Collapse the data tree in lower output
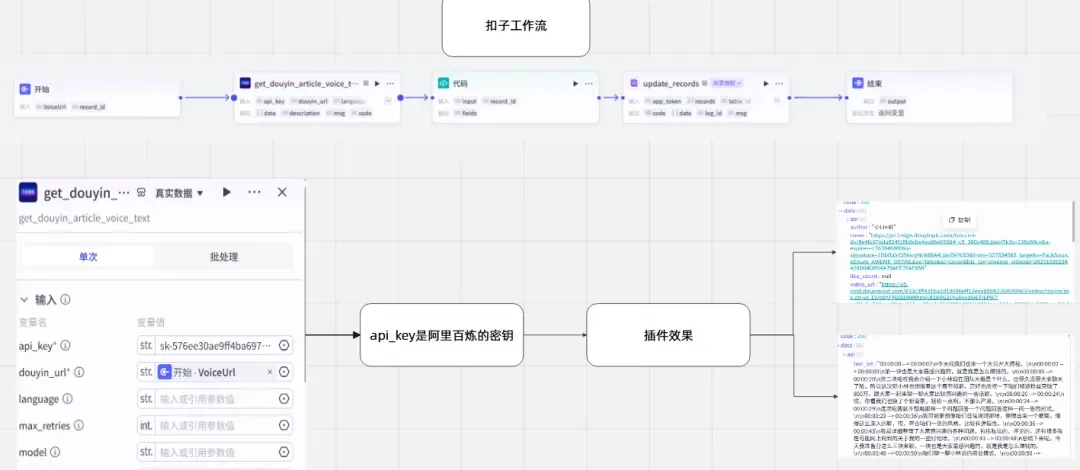1080x470 pixels. 842,345
